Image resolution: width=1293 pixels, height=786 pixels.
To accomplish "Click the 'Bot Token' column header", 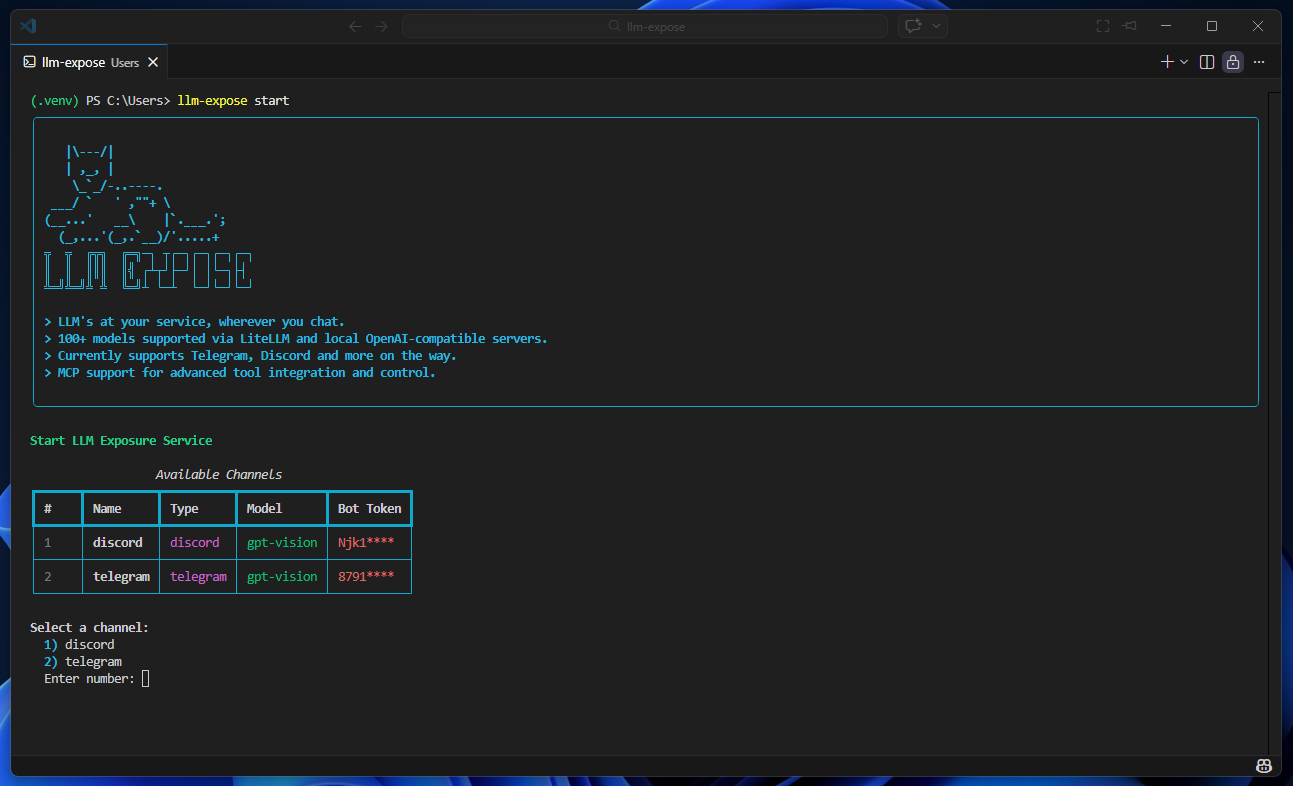I will tap(369, 508).
